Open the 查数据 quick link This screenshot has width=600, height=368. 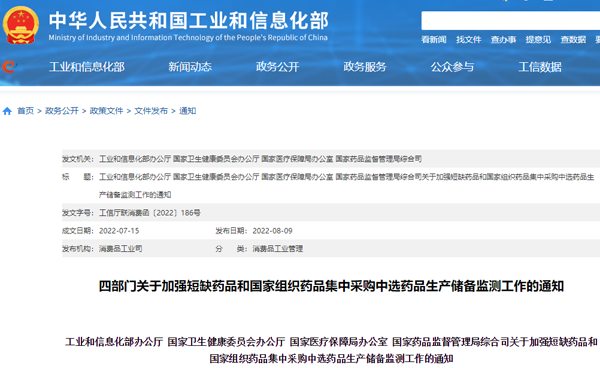pyautogui.click(x=573, y=39)
